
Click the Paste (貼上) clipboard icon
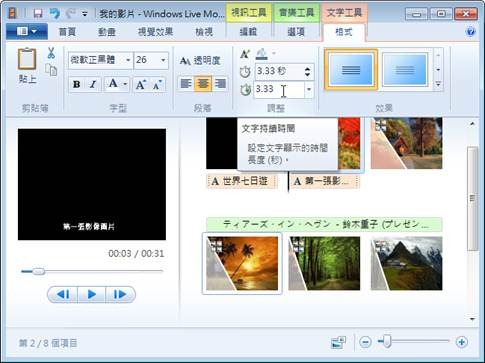coord(27,59)
